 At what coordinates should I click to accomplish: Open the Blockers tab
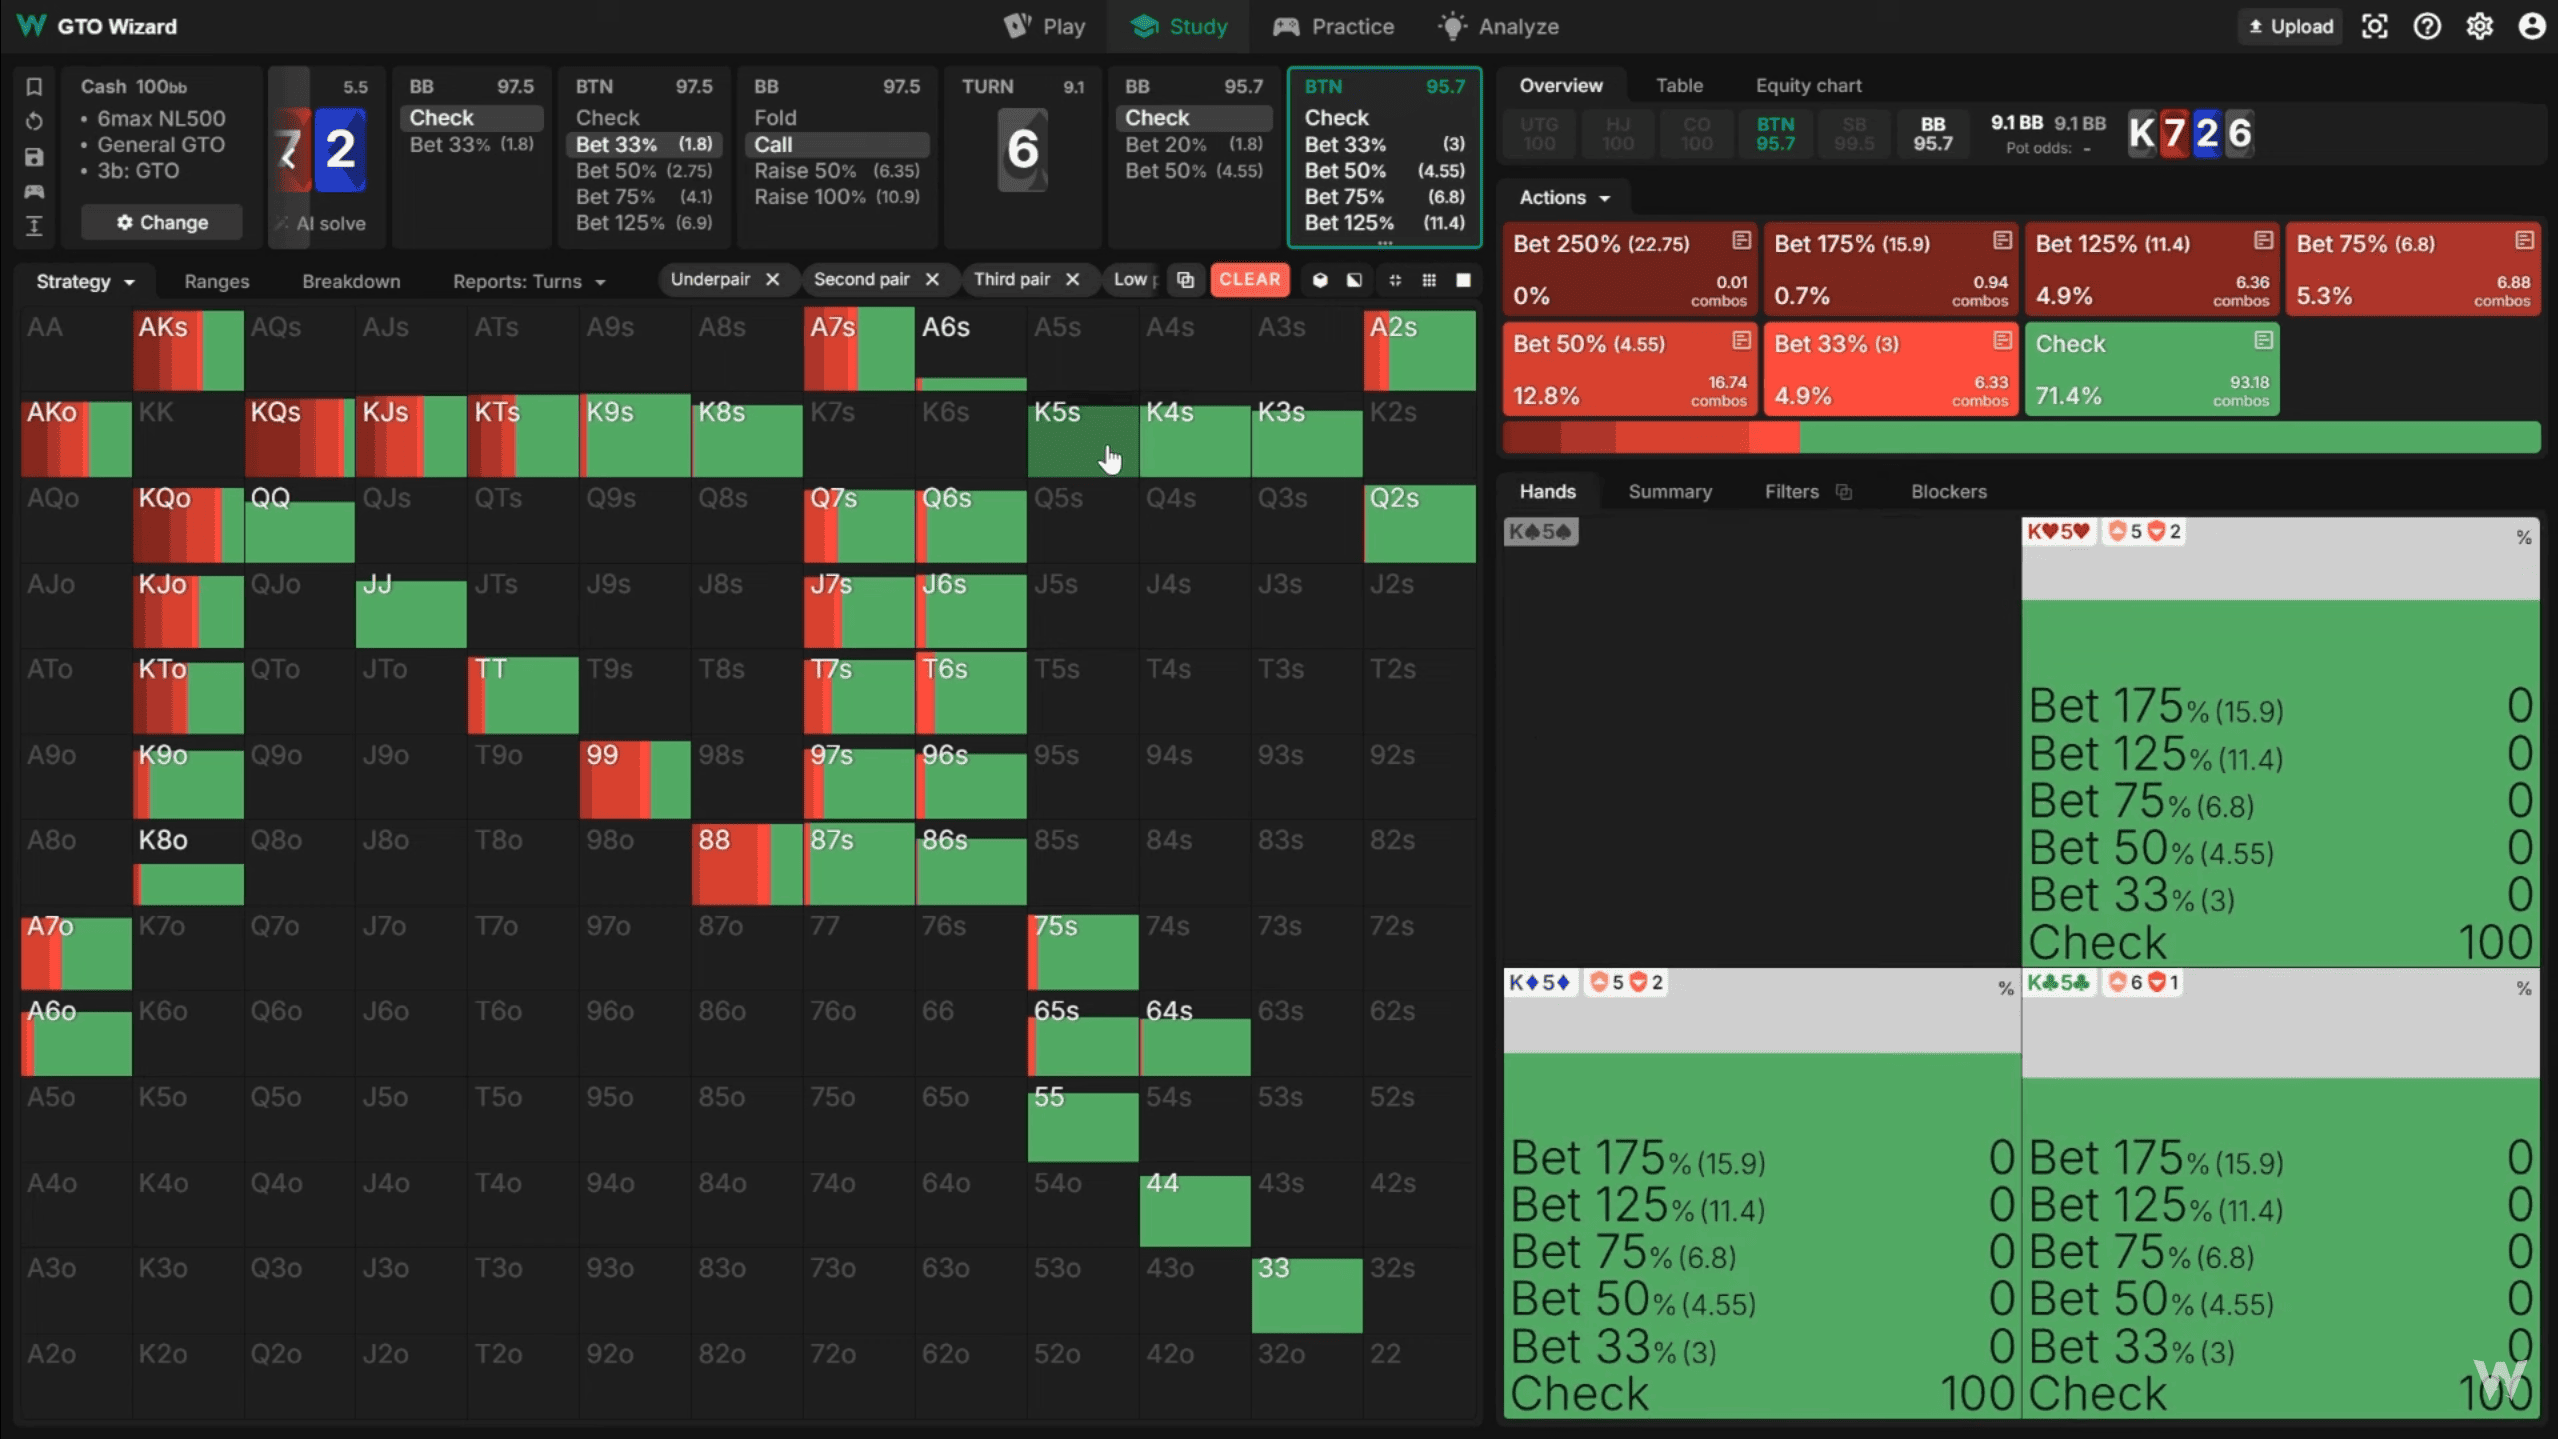(x=1948, y=491)
